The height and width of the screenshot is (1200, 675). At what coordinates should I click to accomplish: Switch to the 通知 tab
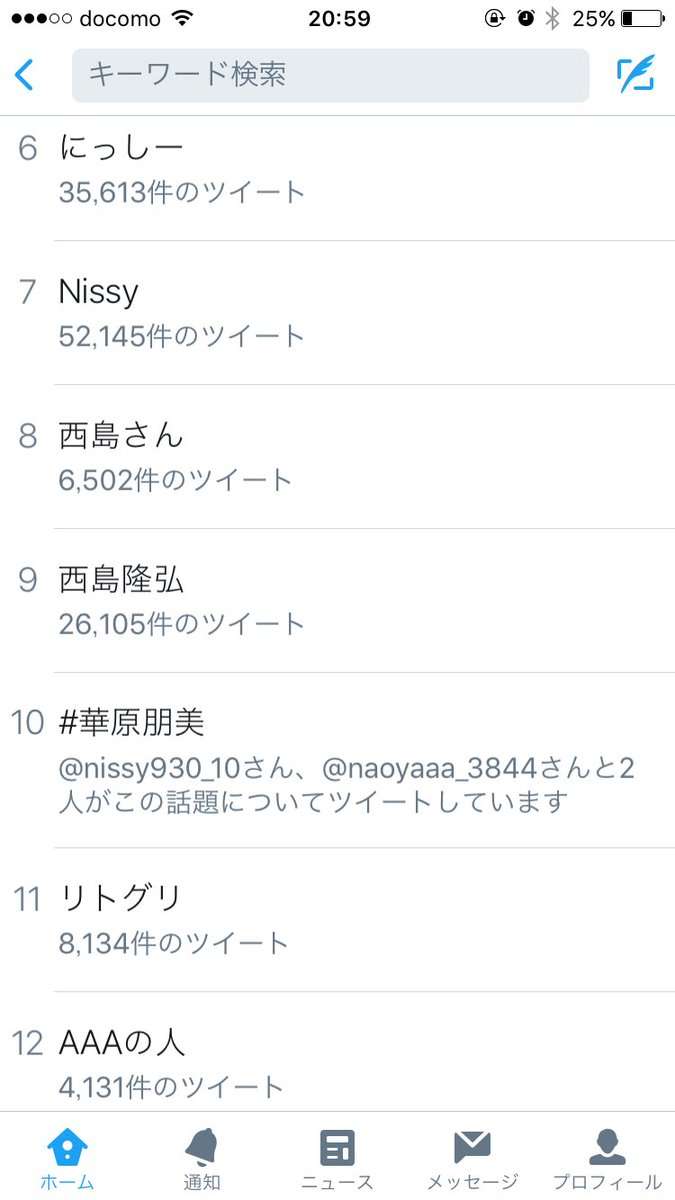coord(201,1160)
